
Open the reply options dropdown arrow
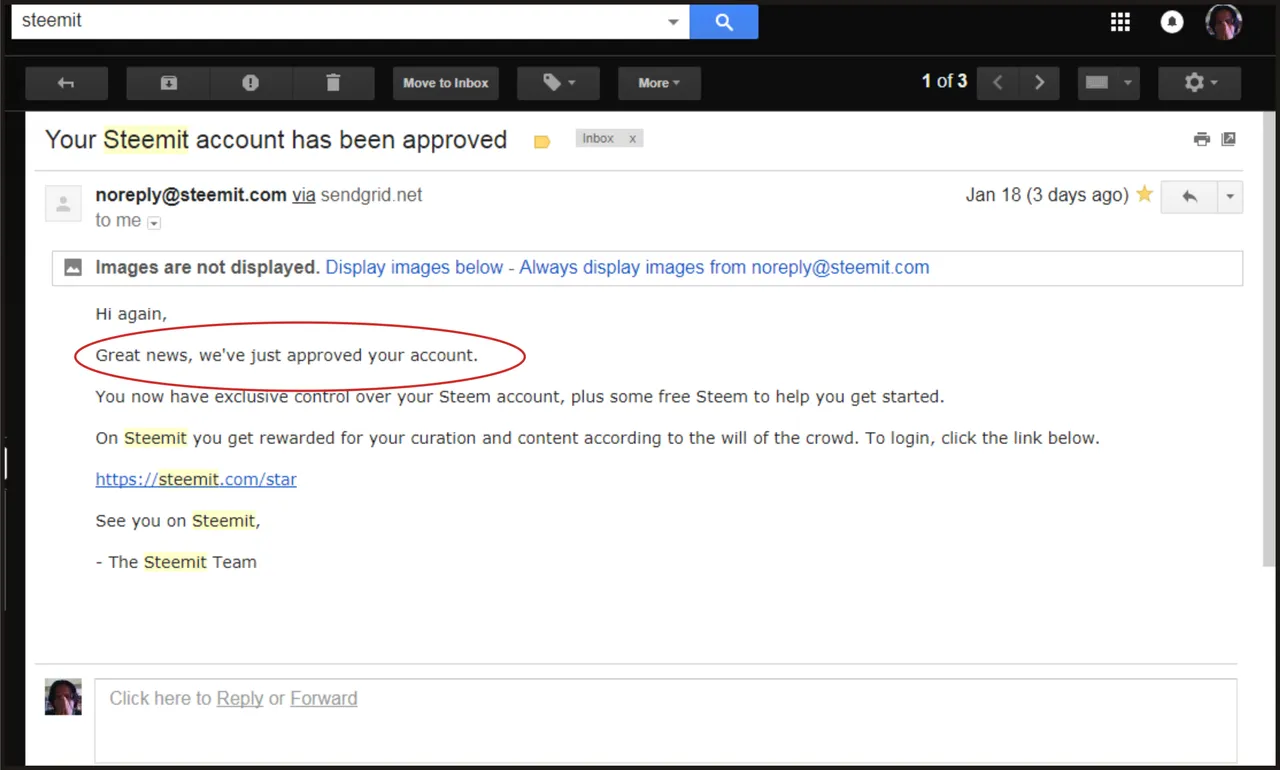1230,197
